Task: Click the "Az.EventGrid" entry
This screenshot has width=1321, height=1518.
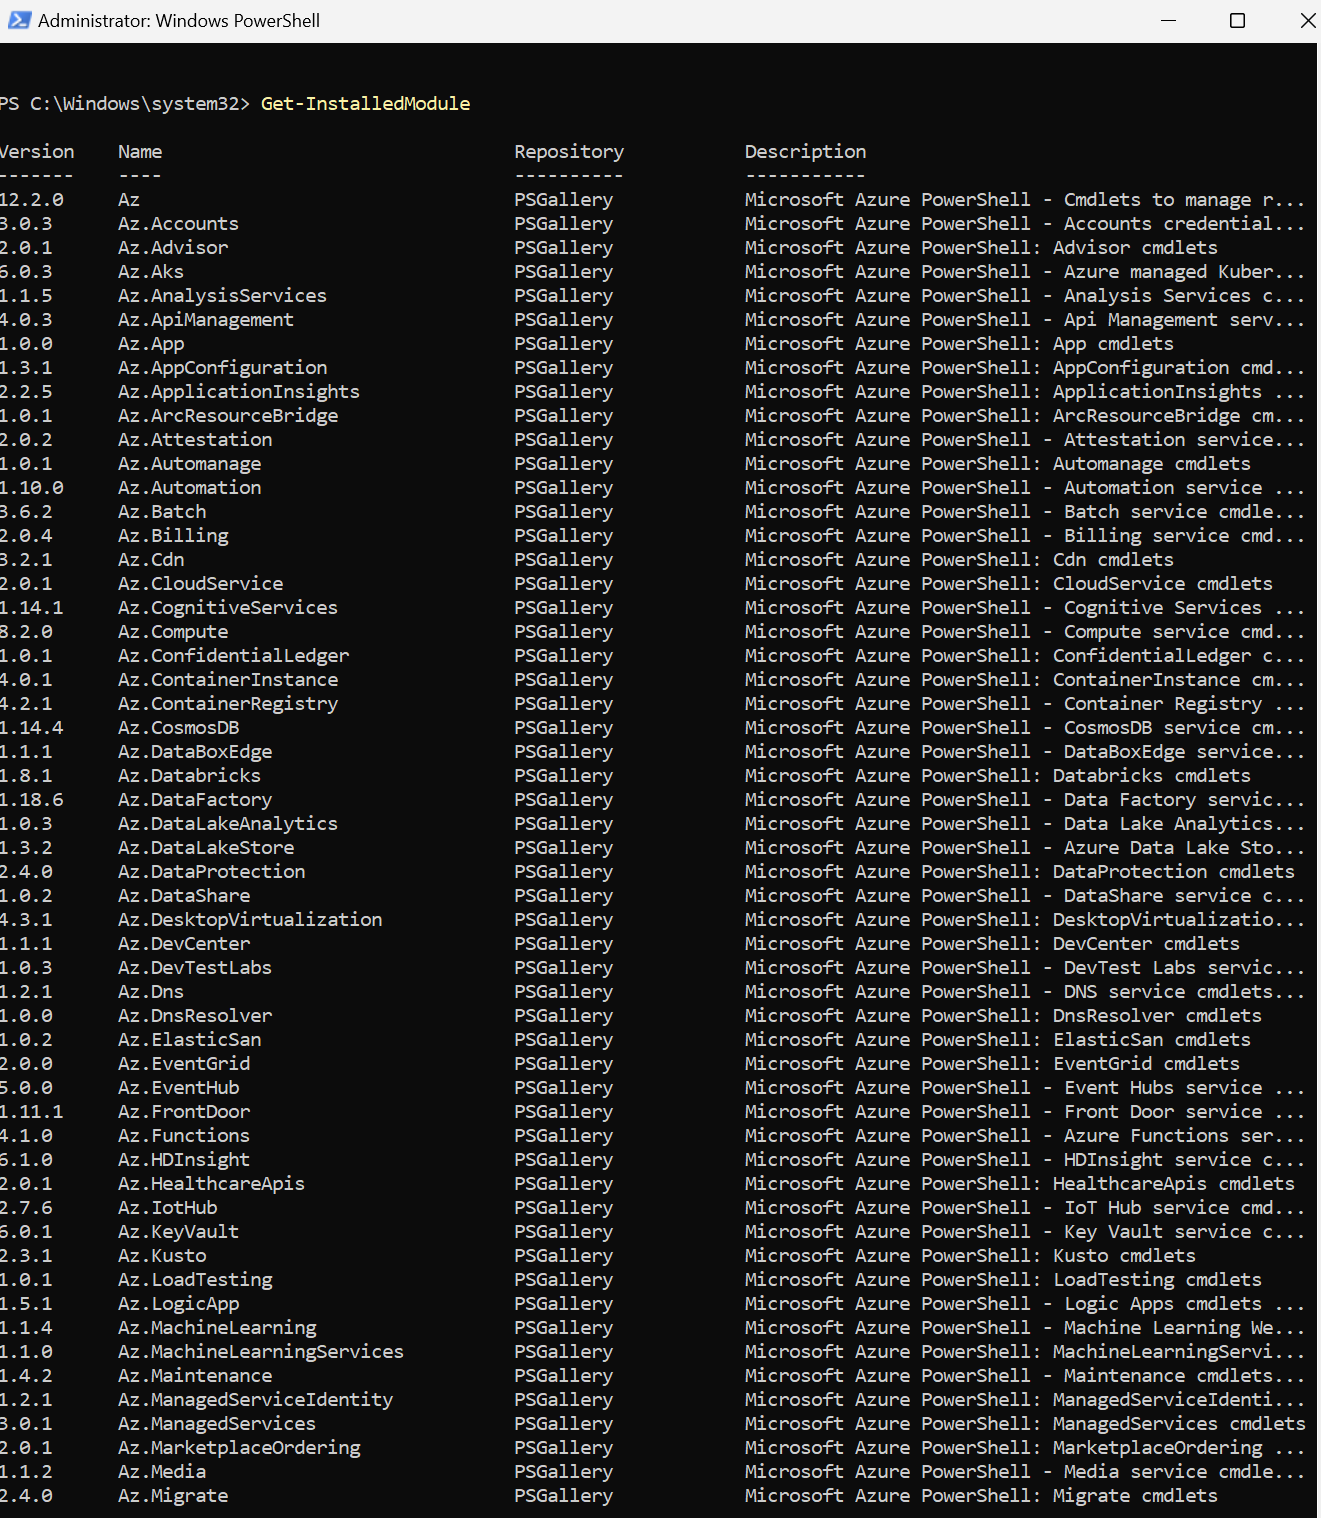Action: pos(184,1064)
